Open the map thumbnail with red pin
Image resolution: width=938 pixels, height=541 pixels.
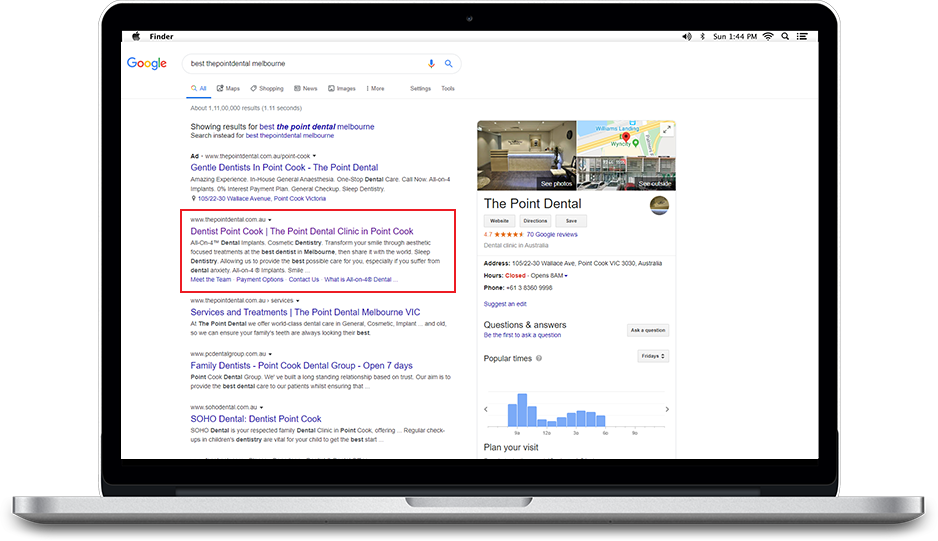pyautogui.click(x=626, y=137)
